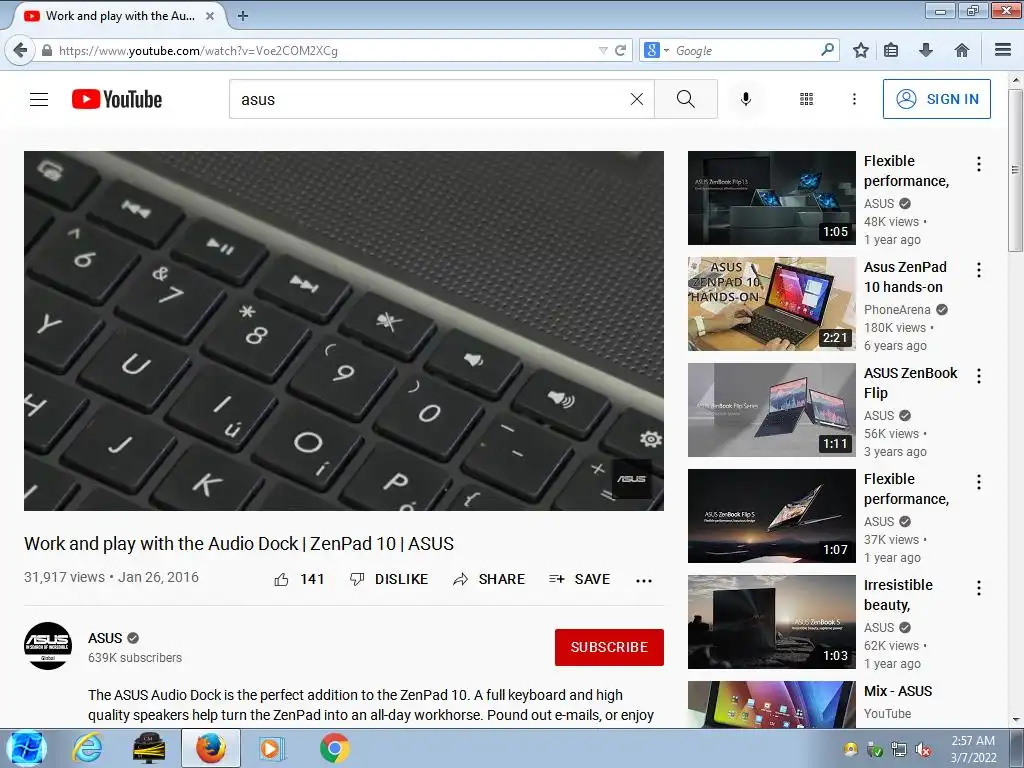Open the ASUS channel avatar

click(x=48, y=646)
